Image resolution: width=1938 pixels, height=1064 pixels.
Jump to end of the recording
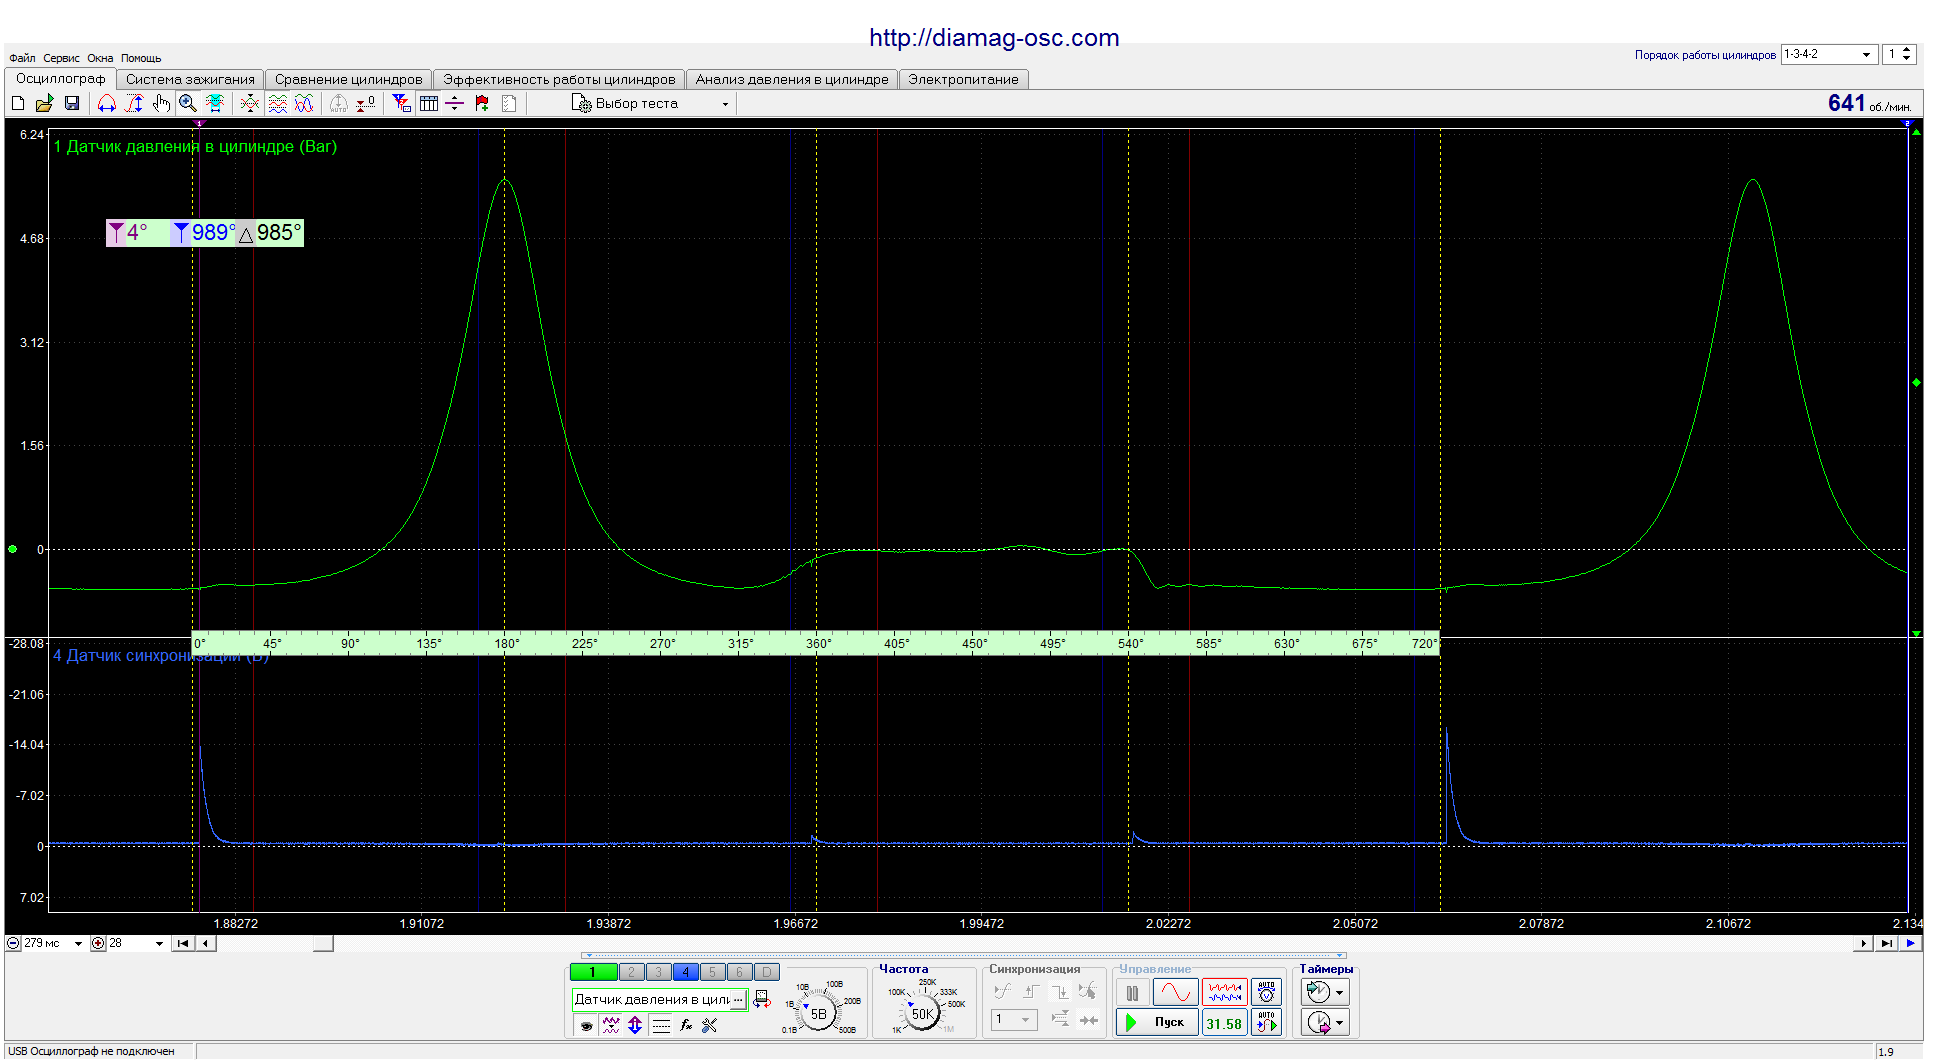[1886, 943]
